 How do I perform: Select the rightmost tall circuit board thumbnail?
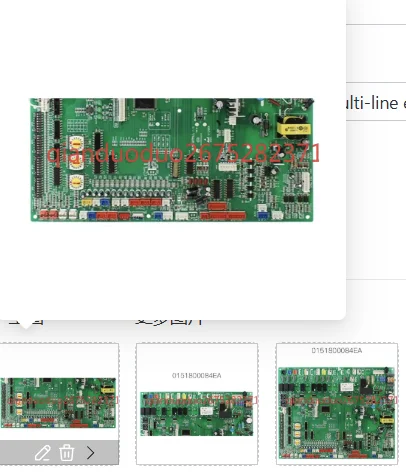[x=337, y=404]
